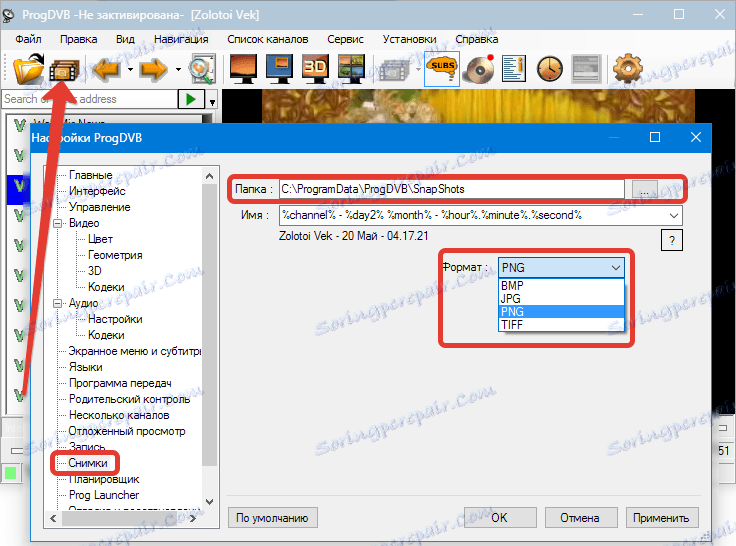Open the Вид menu
The image size is (736, 546).
click(x=125, y=39)
